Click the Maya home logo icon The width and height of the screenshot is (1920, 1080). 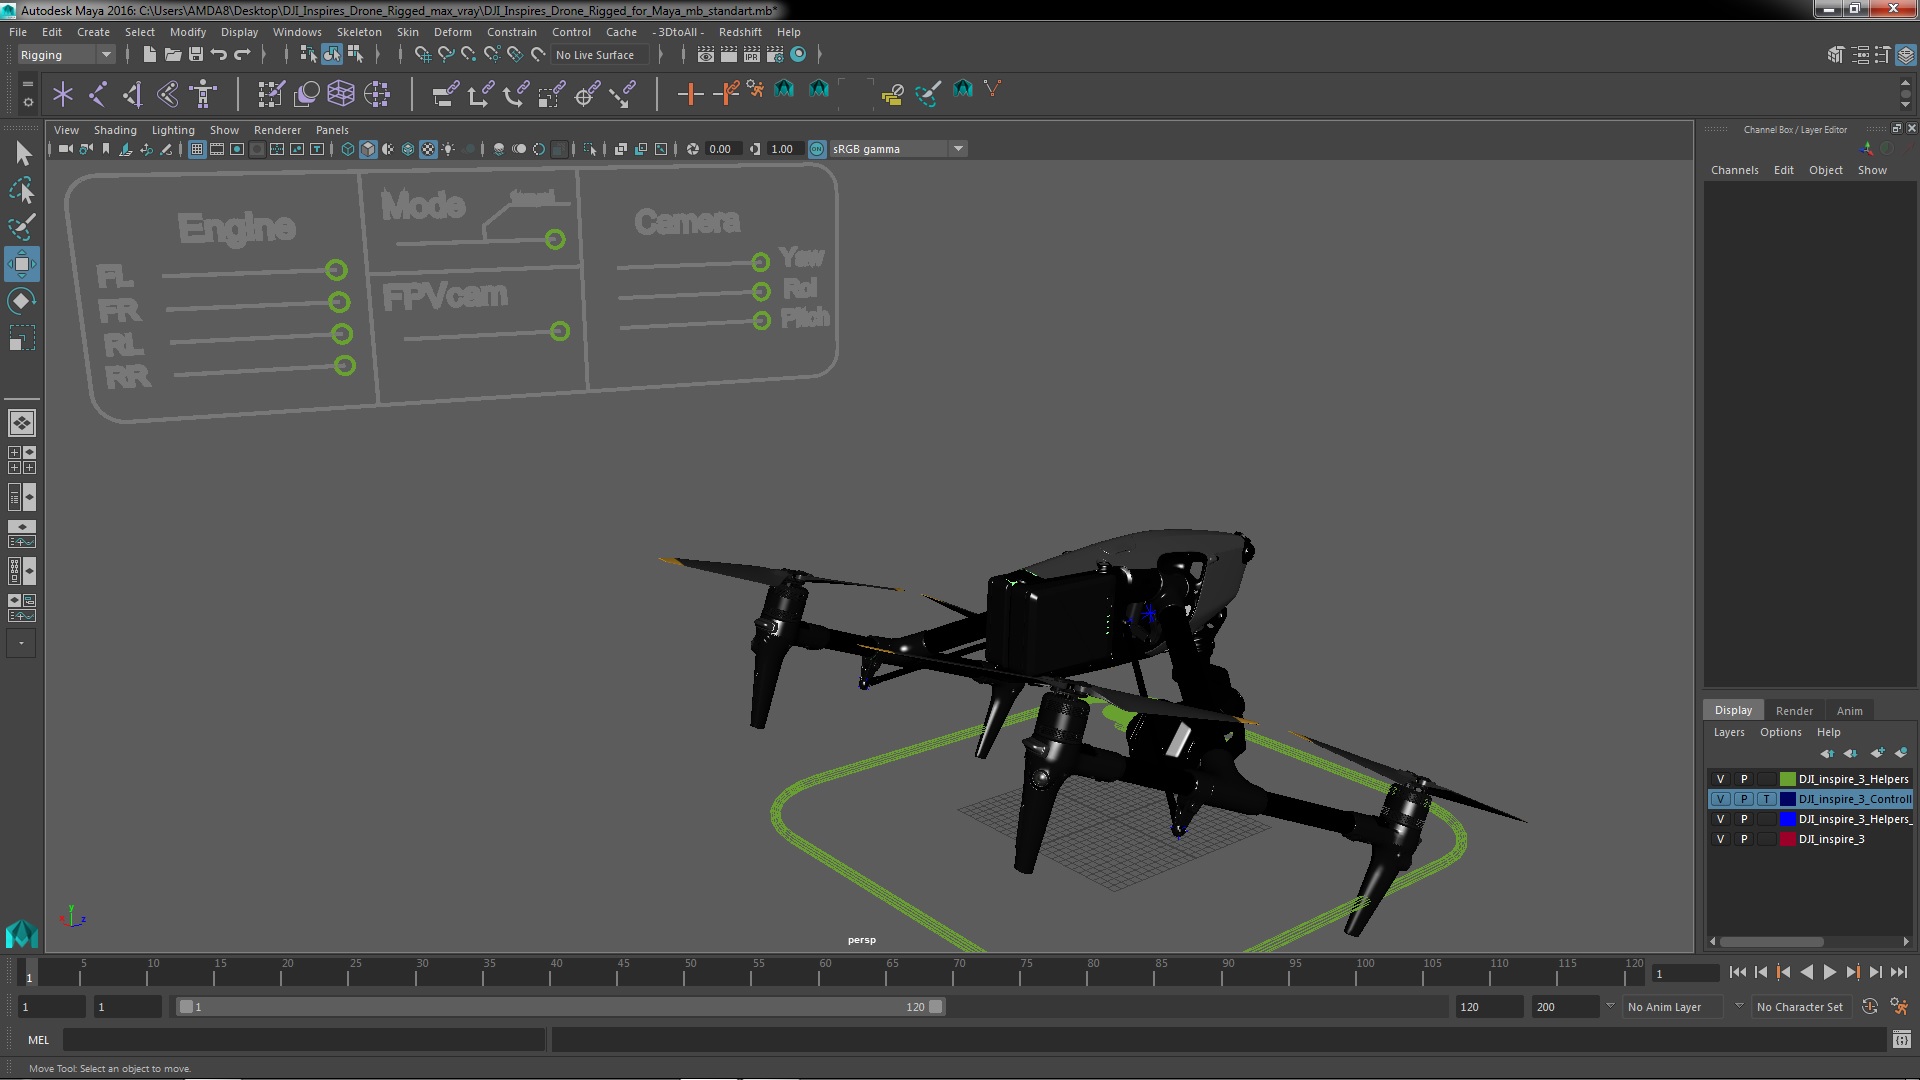point(22,934)
